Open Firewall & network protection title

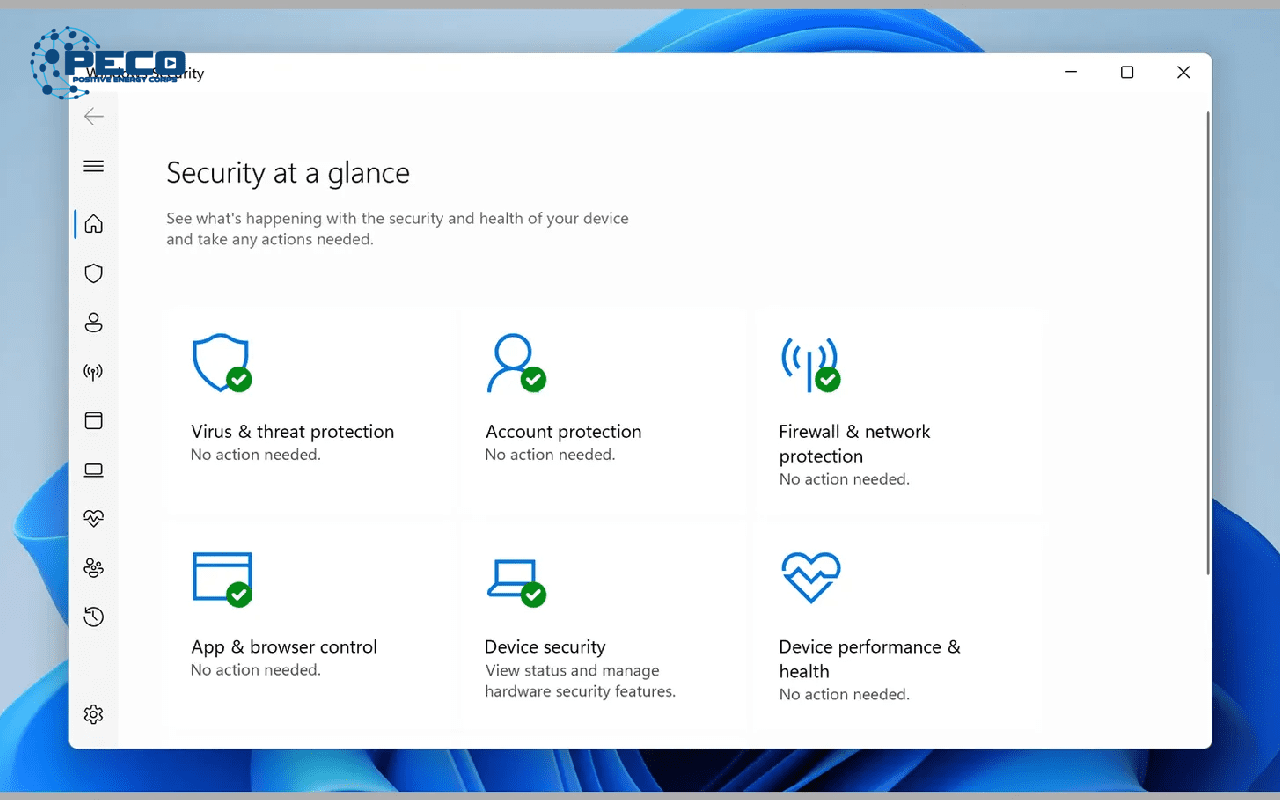[855, 444]
